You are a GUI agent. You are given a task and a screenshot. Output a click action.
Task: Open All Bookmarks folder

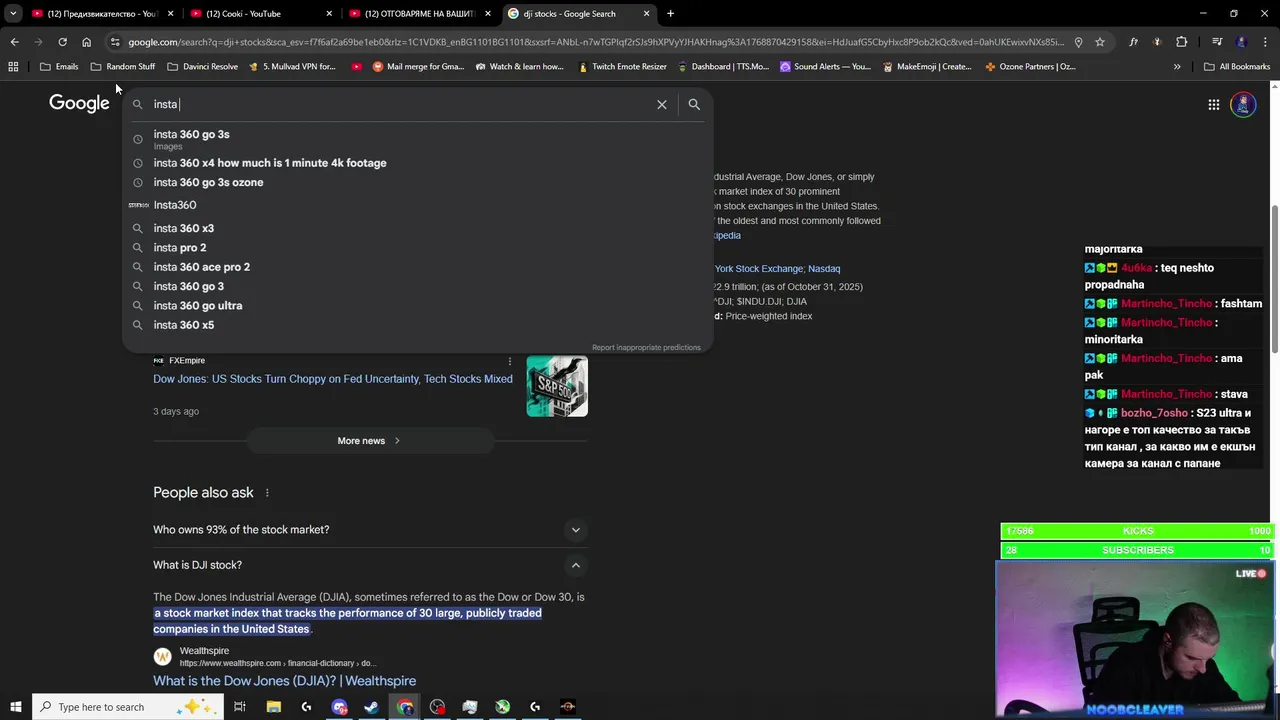1237,67
